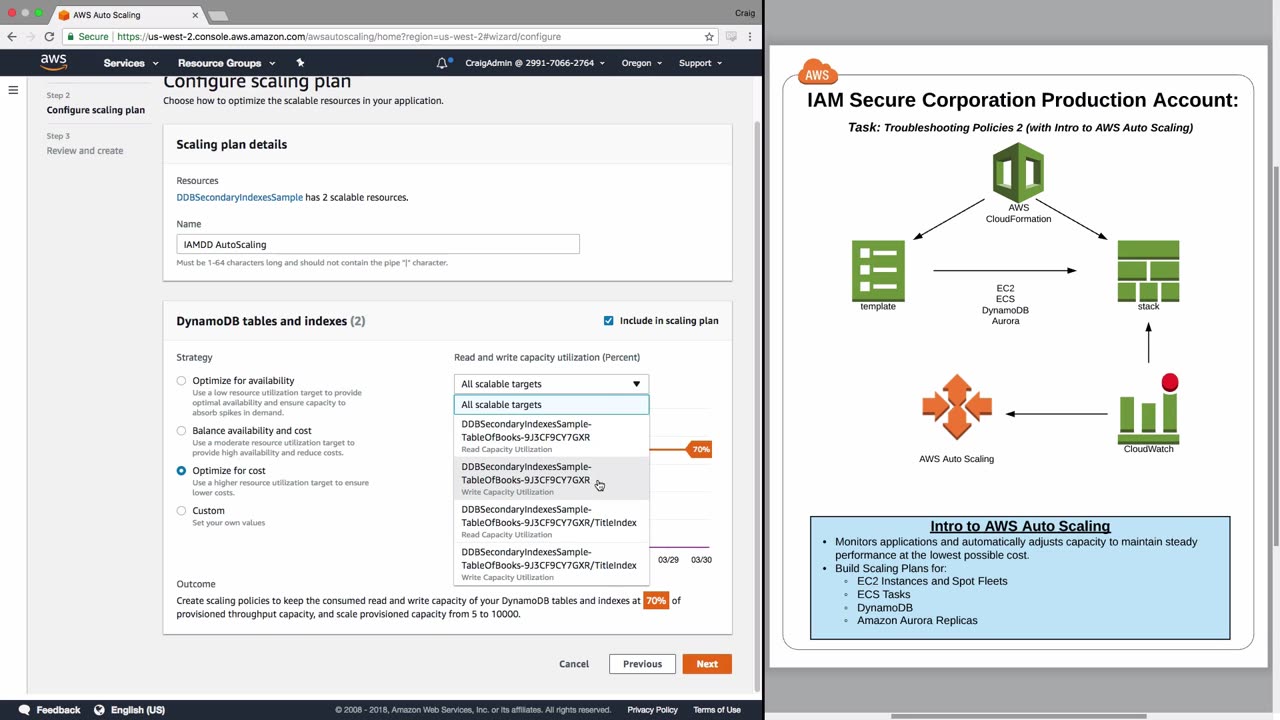Screen dimensions: 1280x720
Task: Pick TitleIndex Read Capacity Utilization option
Action: coord(551,522)
